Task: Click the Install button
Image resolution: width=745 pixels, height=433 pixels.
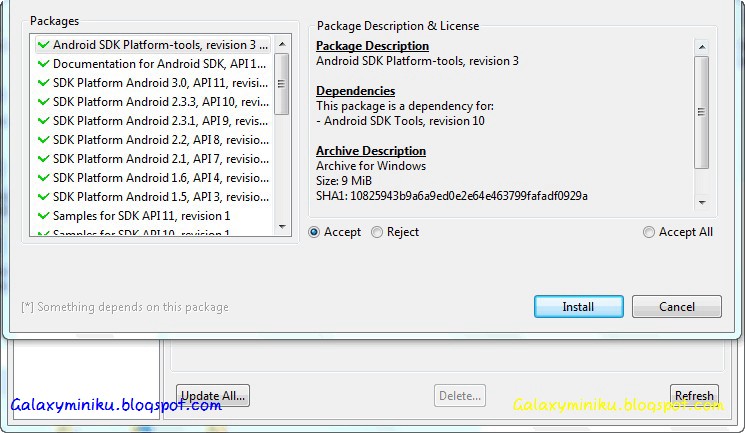Action: click(x=578, y=307)
